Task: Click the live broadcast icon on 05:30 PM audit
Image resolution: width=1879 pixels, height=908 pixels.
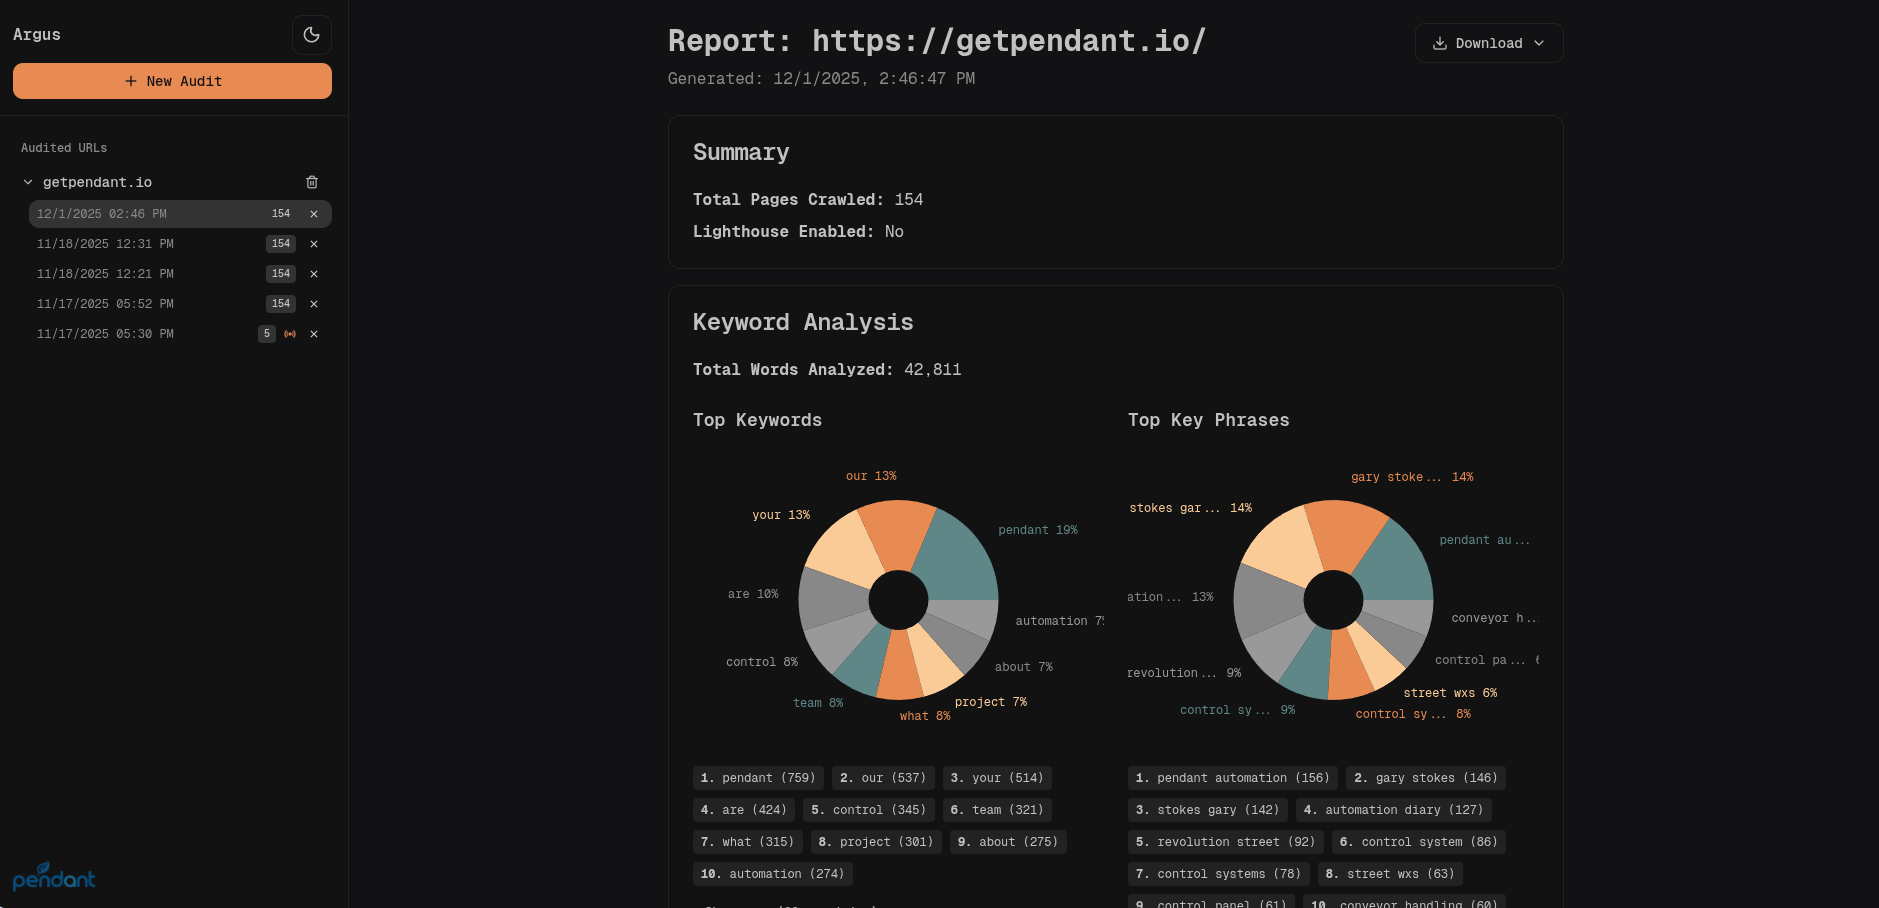Action: [290, 334]
